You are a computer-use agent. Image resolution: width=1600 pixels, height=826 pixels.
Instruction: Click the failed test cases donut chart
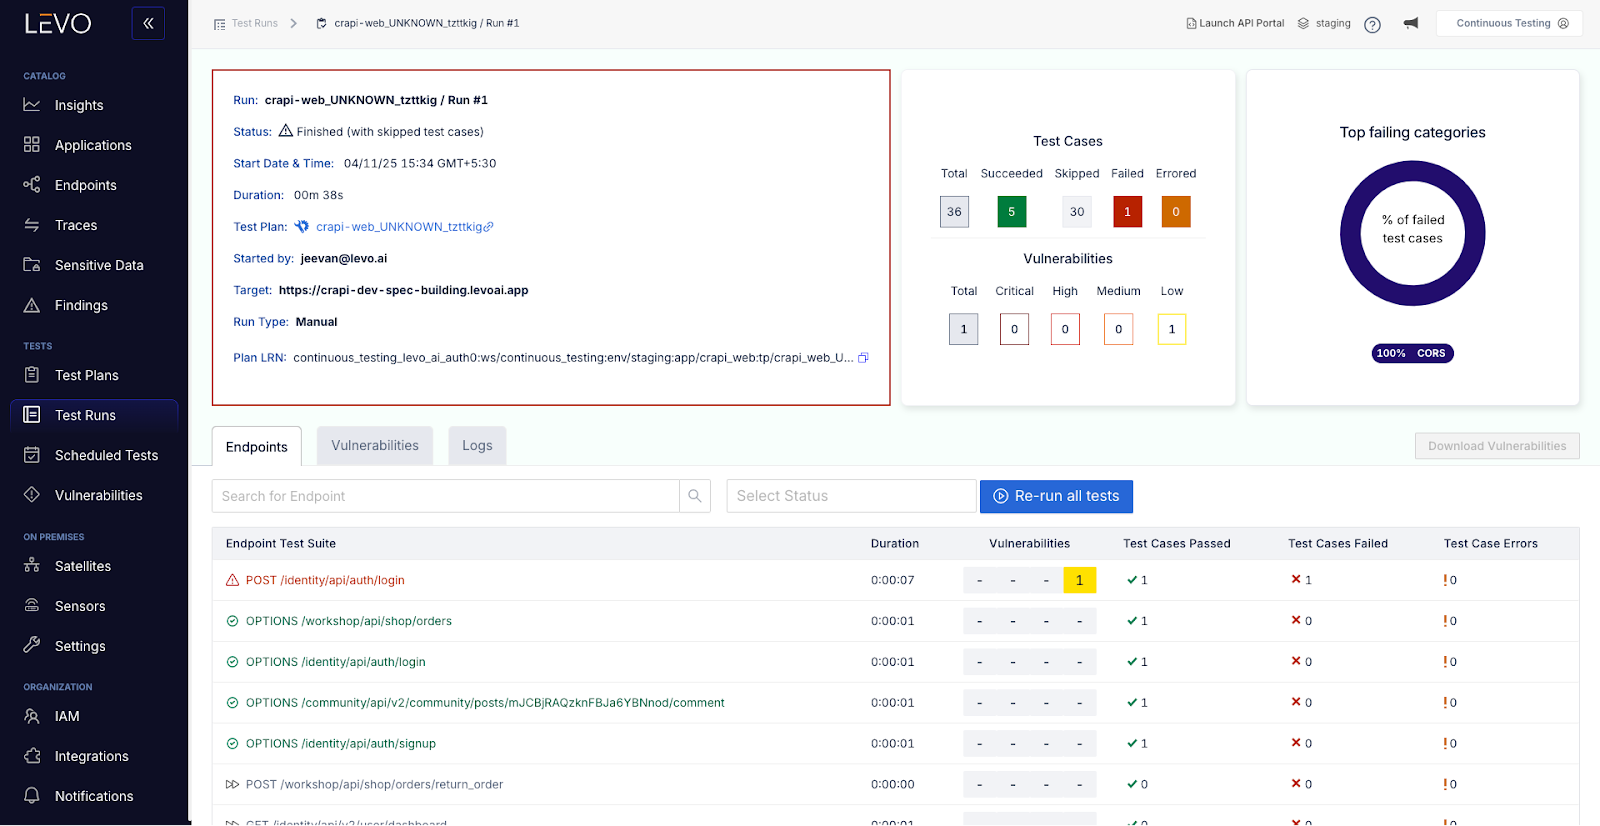tap(1412, 233)
